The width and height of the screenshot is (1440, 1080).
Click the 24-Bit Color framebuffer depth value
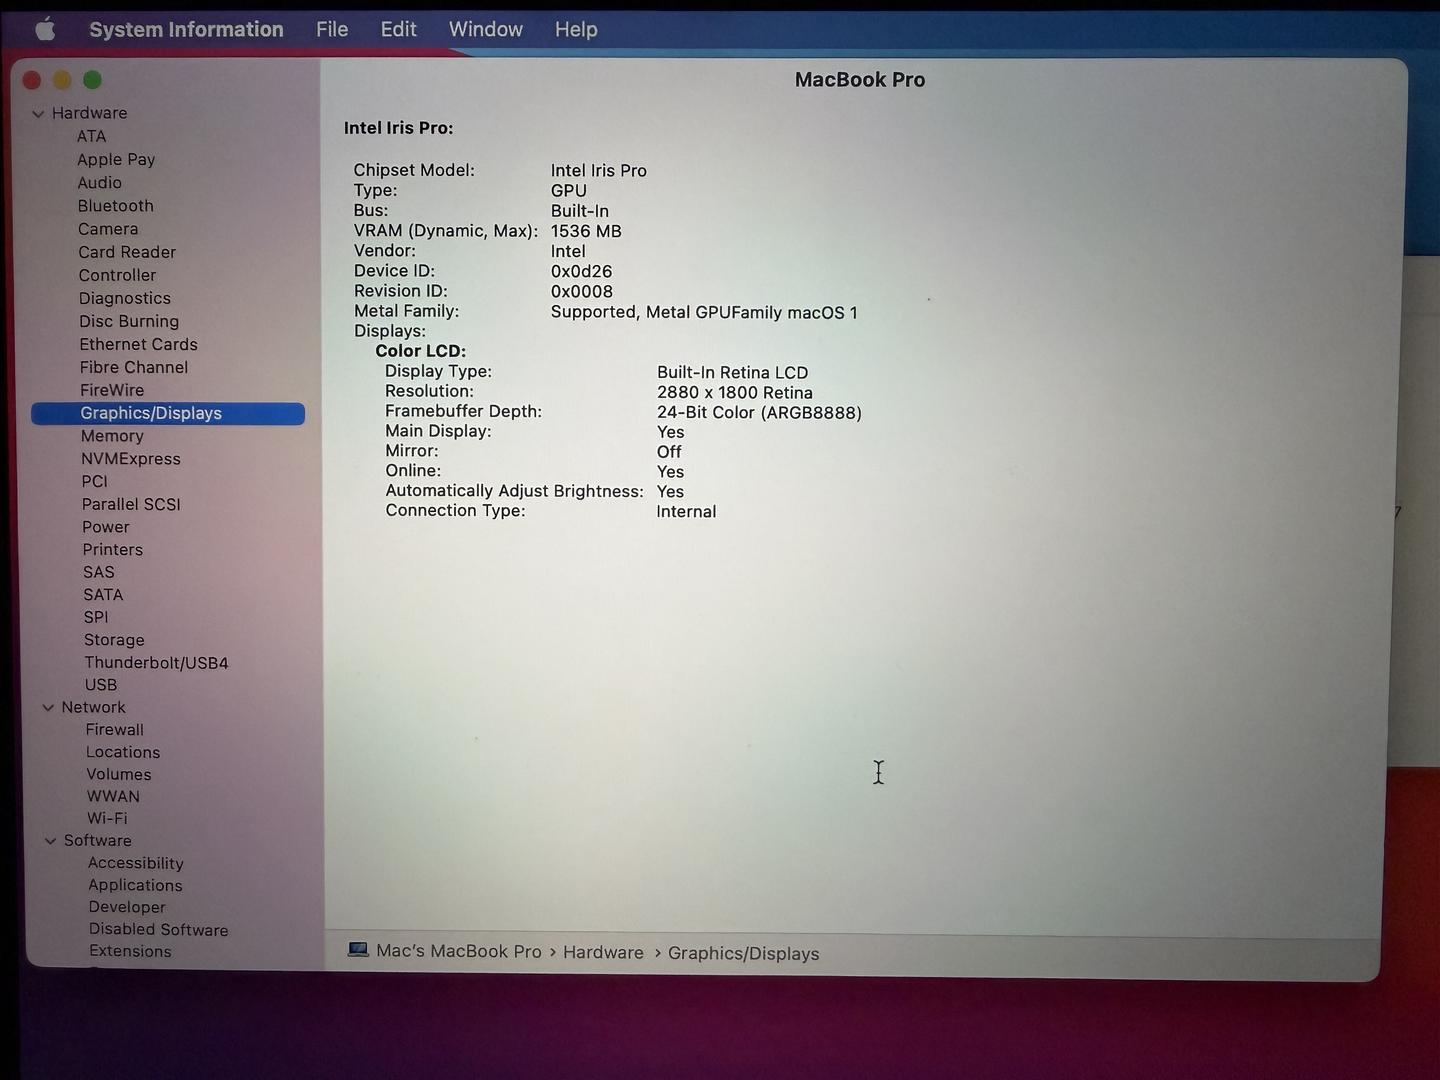[759, 413]
